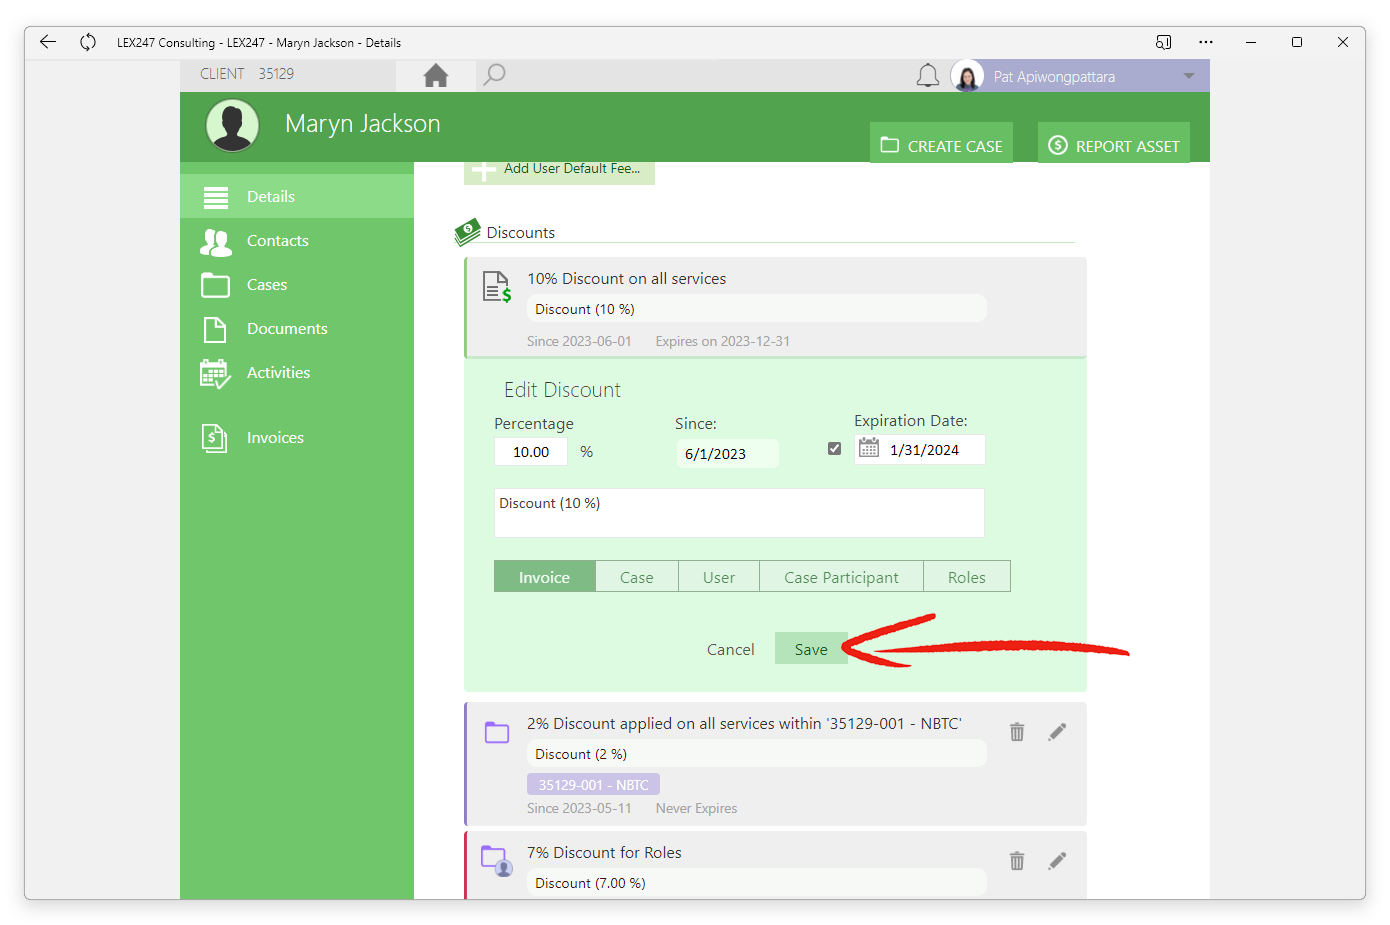Screen dimensions: 1390x925
Task: Expand the Pat Apiwongpattara user dropdown
Action: (1189, 76)
